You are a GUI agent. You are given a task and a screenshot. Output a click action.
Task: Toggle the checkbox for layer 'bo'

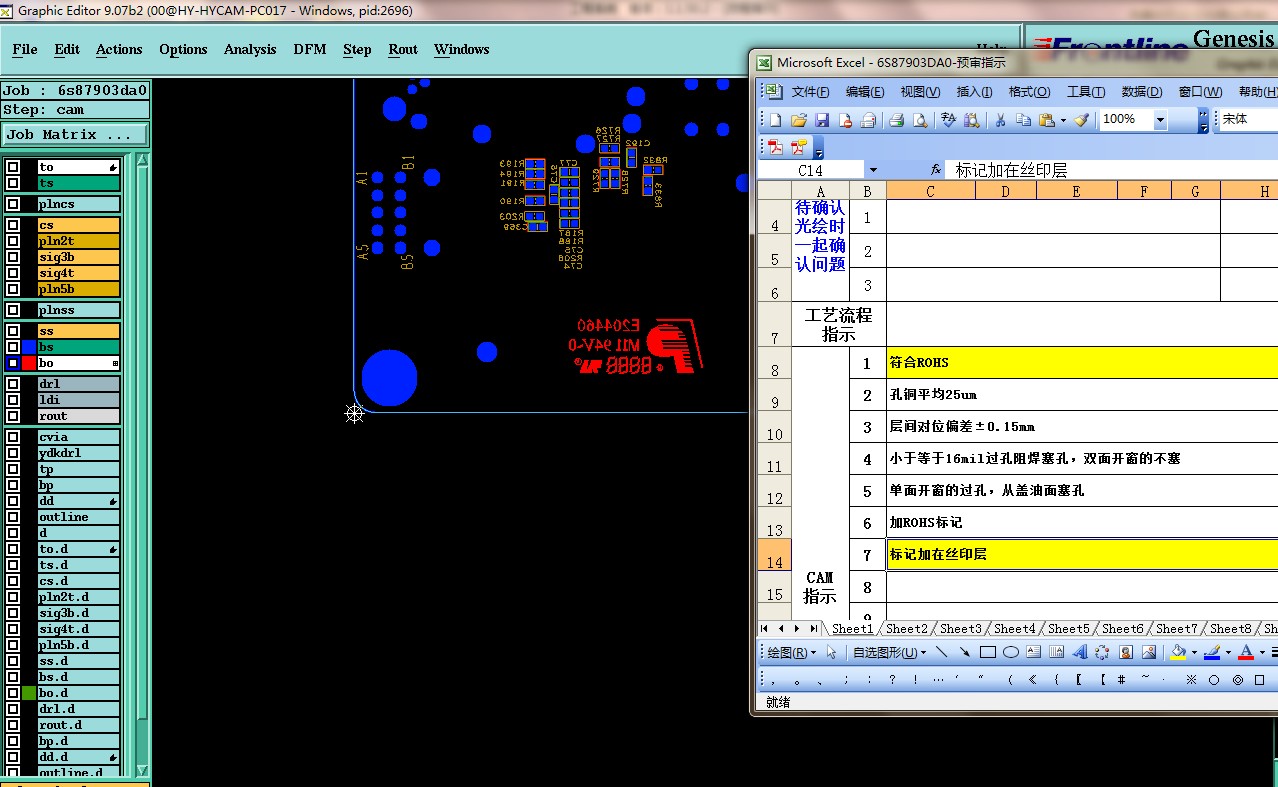13,363
